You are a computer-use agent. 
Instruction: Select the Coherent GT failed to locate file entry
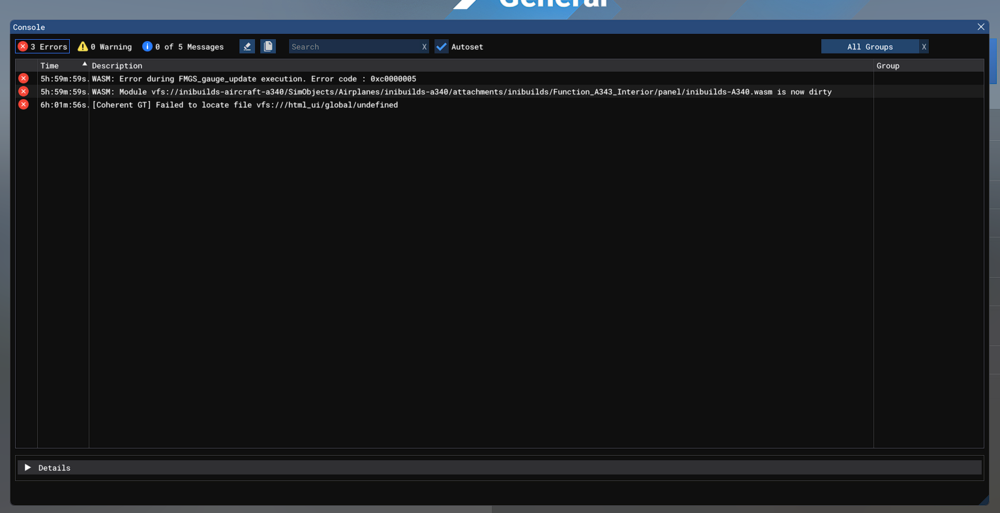[245, 105]
